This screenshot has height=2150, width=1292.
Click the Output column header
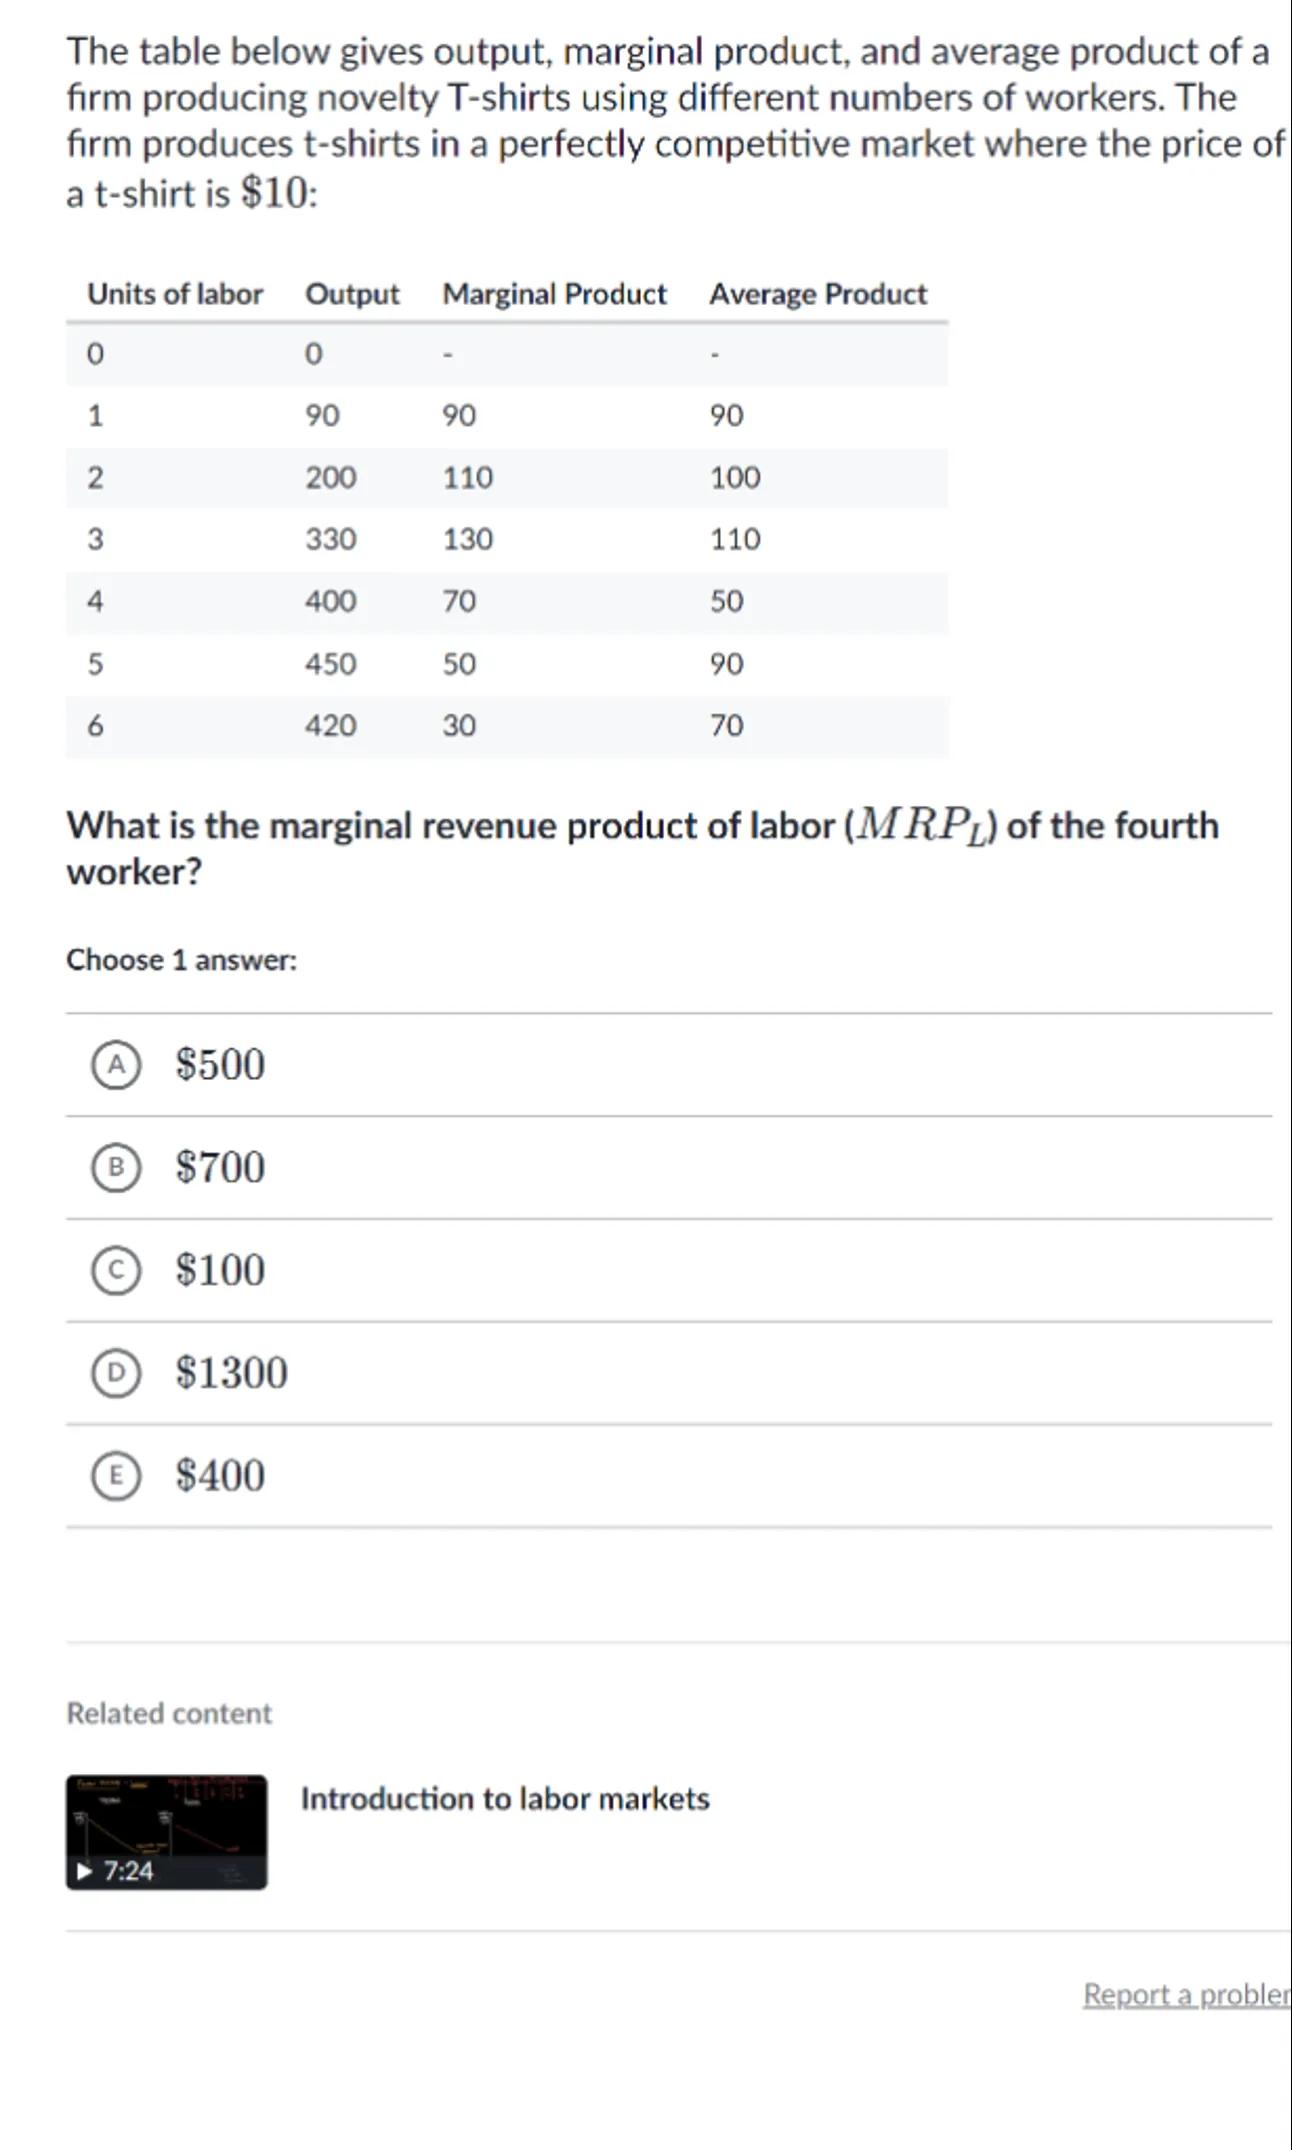352,294
